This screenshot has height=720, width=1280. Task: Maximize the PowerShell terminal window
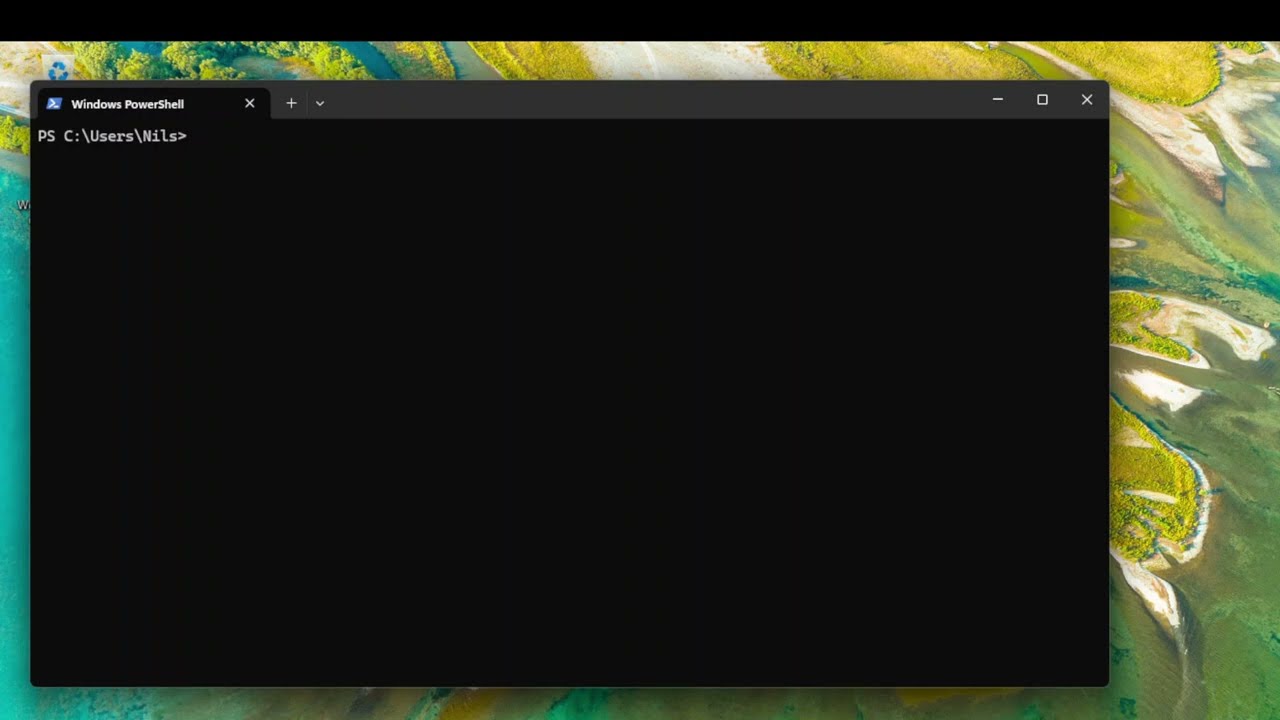pyautogui.click(x=1042, y=99)
